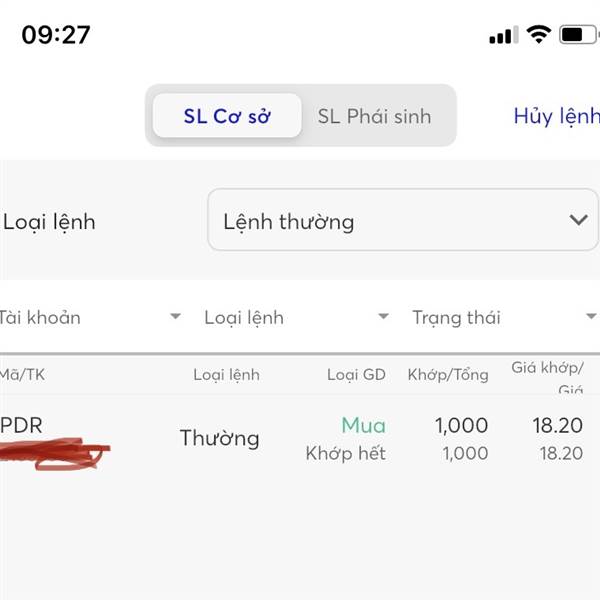Expand the Loại lệnh filter below

tap(297, 317)
